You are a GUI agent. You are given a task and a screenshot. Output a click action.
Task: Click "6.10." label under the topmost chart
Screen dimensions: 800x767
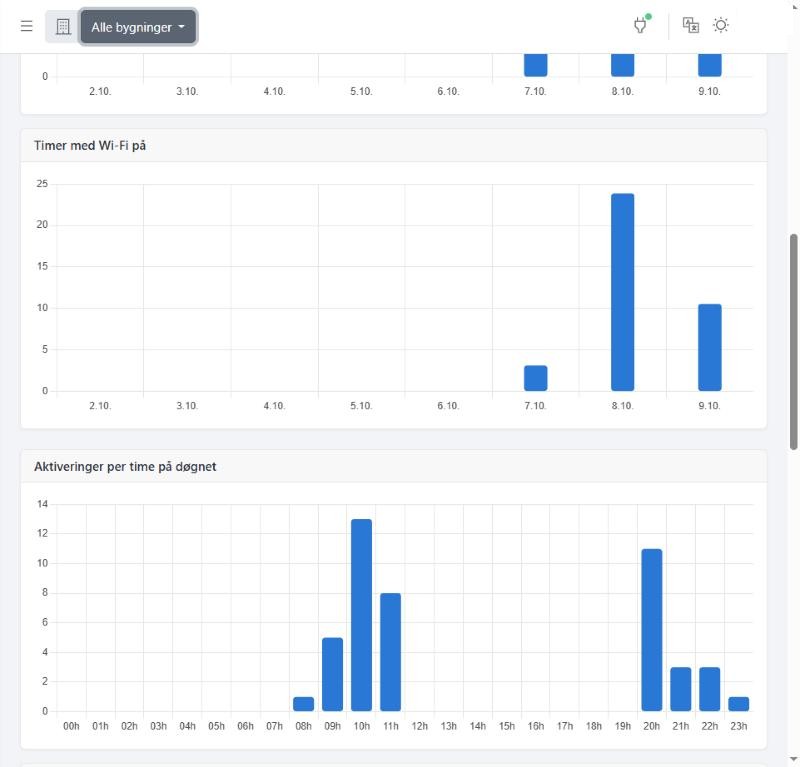point(448,92)
